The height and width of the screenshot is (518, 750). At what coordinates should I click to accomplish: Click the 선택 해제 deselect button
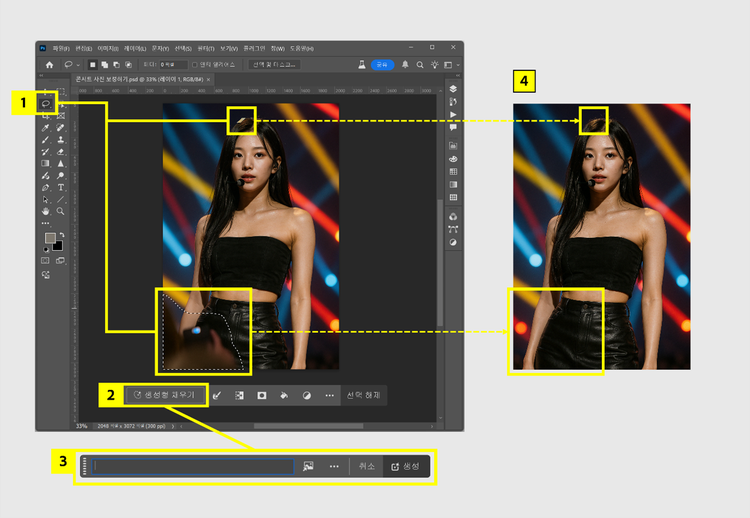point(363,396)
